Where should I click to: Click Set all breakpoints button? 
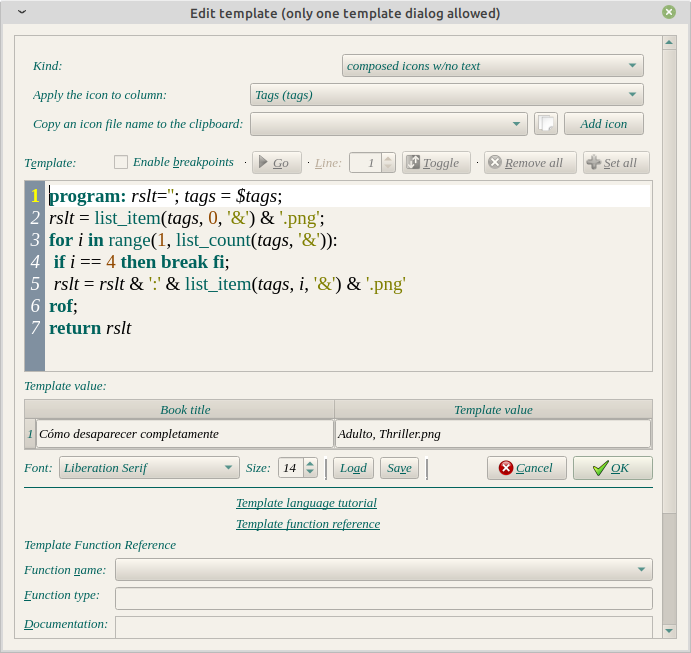tap(616, 163)
